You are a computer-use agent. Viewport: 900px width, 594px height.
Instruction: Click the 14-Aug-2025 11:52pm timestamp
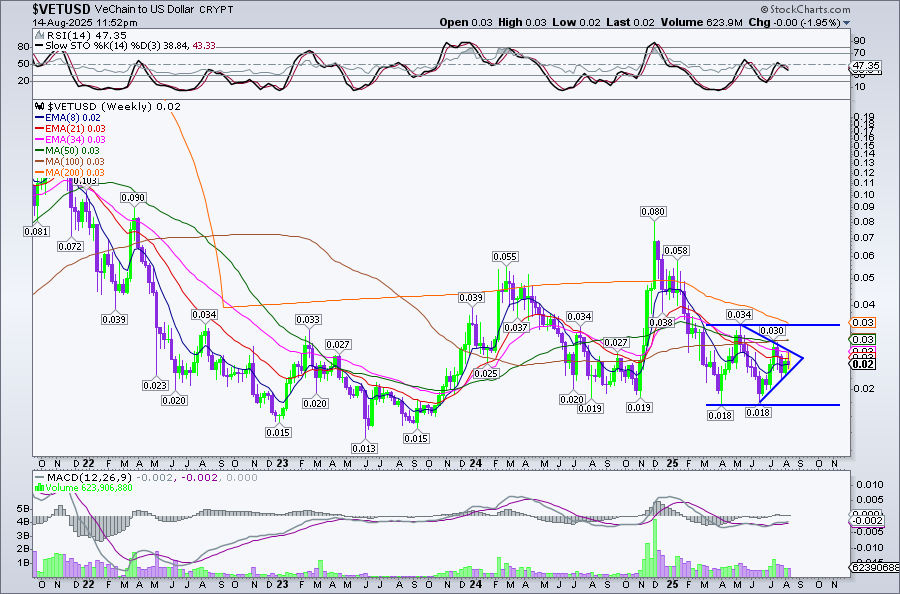coord(85,23)
